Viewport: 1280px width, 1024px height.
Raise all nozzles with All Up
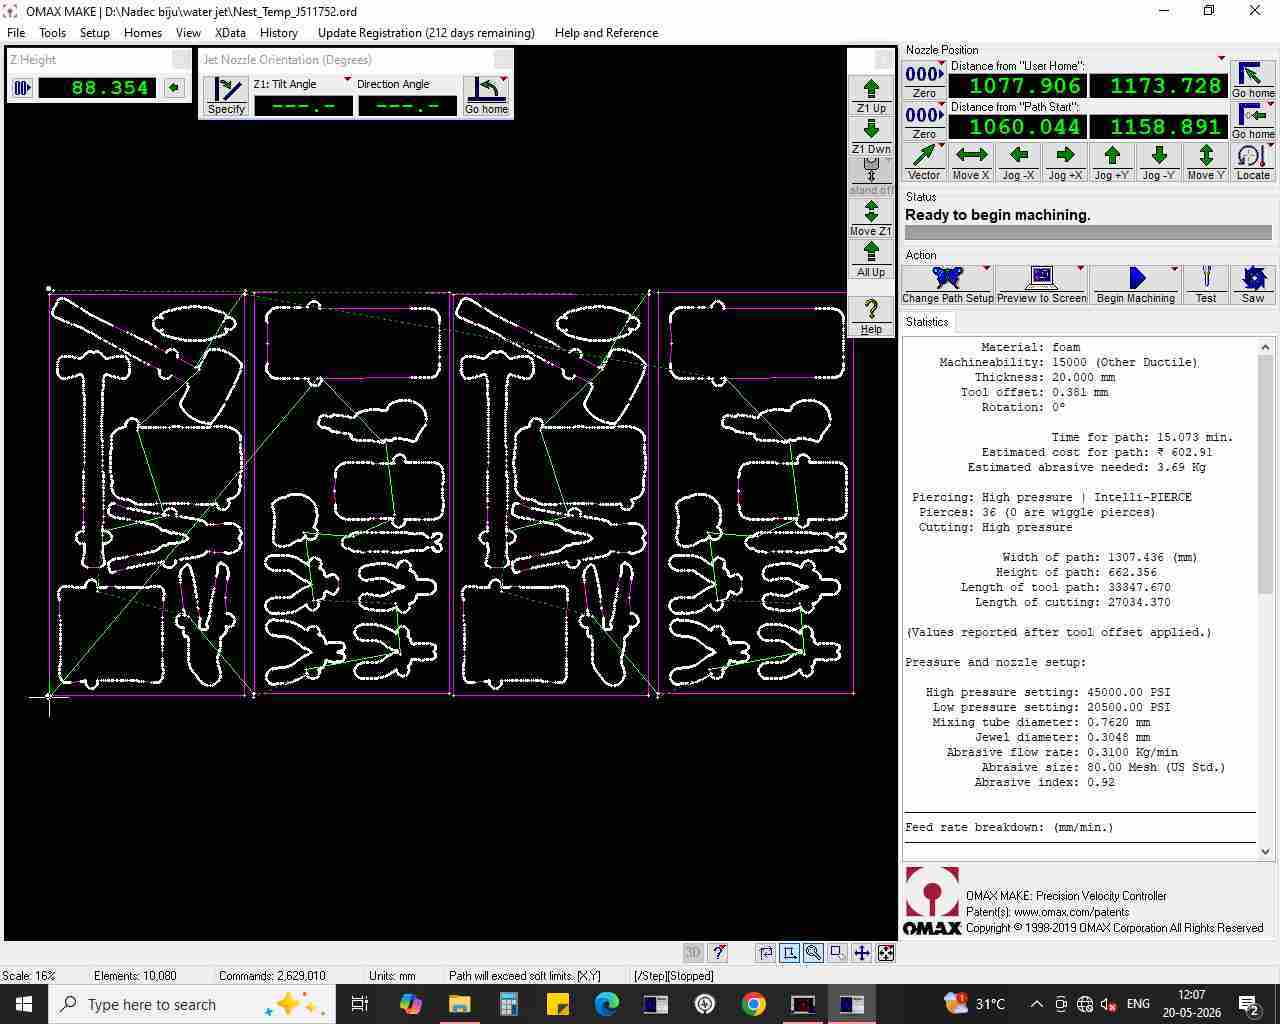pyautogui.click(x=871, y=259)
